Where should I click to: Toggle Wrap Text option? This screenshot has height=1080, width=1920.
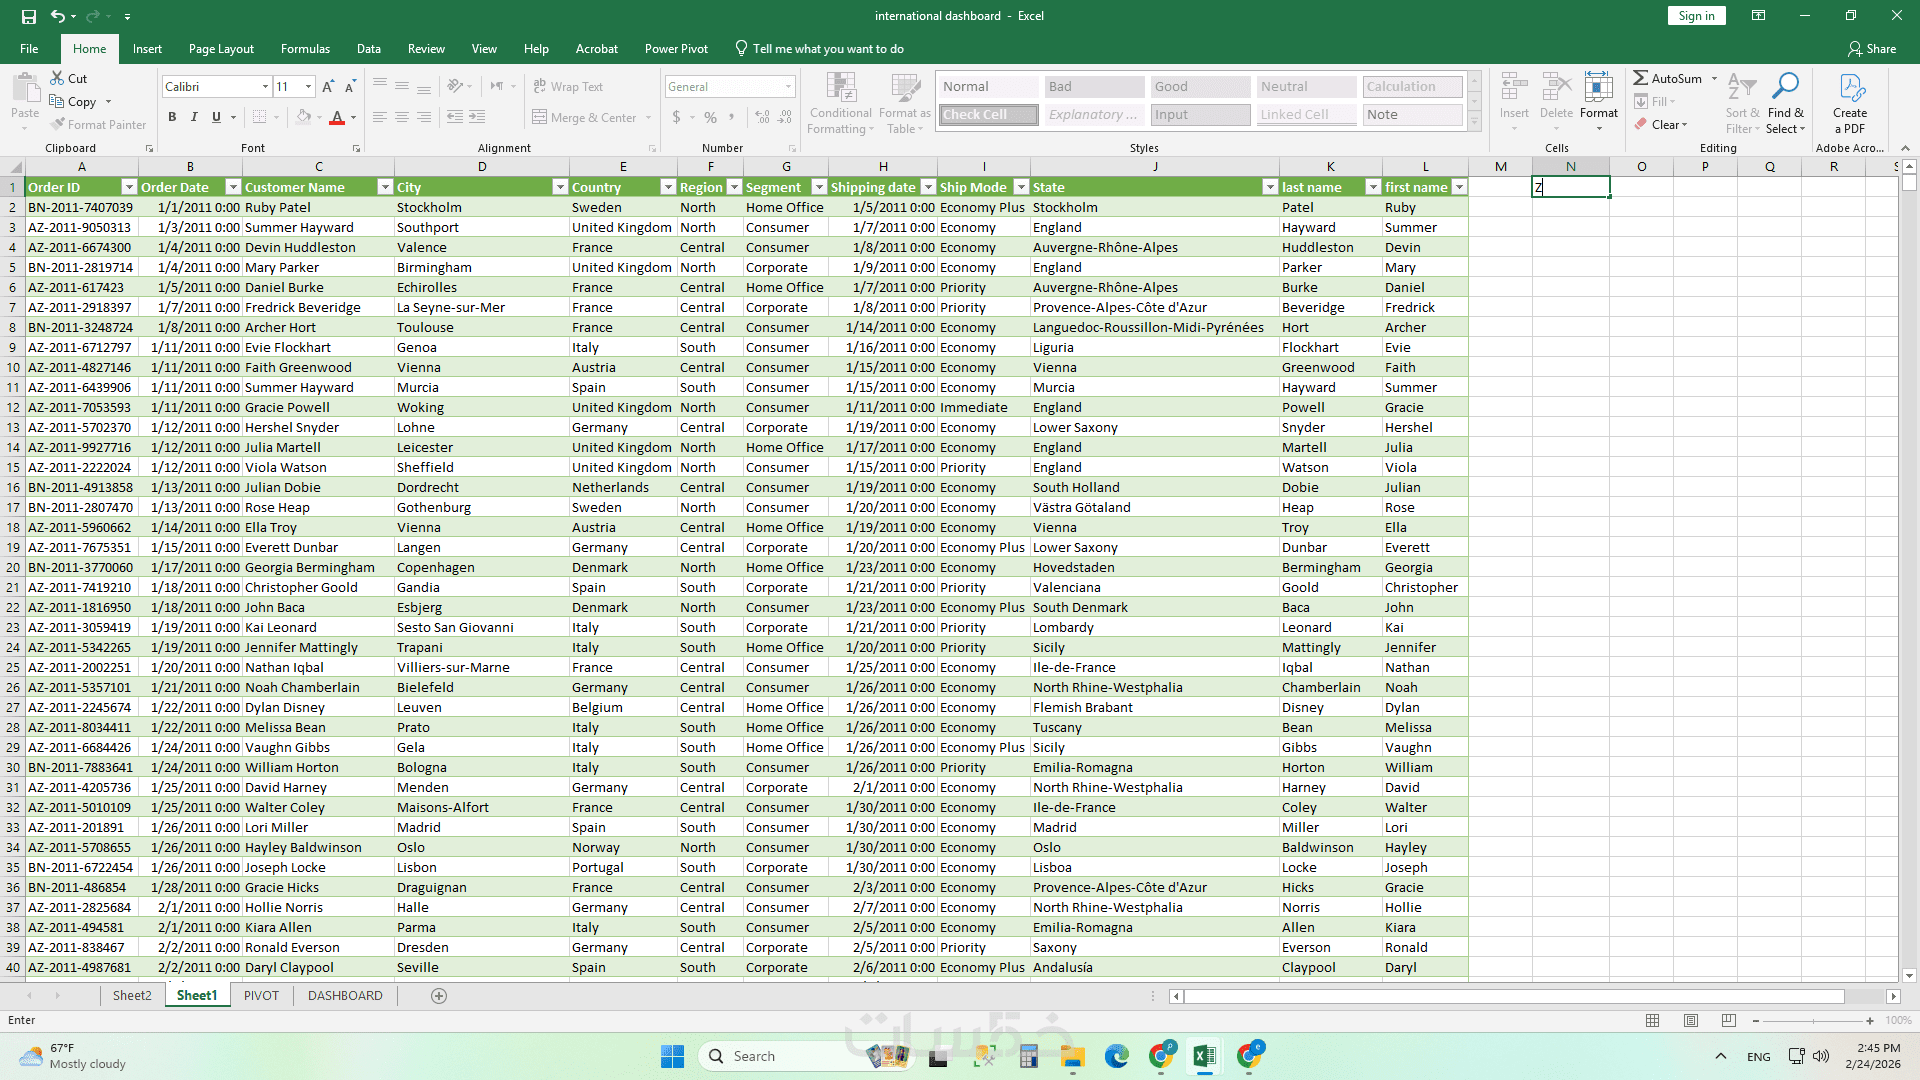click(x=568, y=87)
